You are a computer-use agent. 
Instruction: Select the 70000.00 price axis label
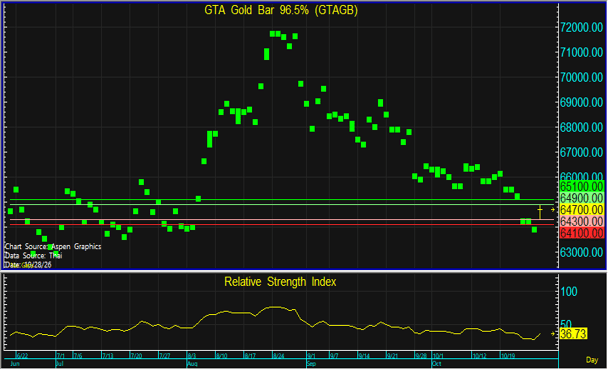(x=581, y=77)
